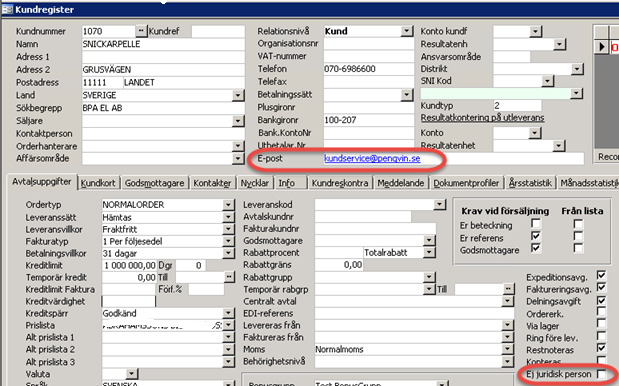The width and height of the screenshot is (619, 386).
Task: Expand the Leveranssätt dropdown showing Hämtas
Action: [x=228, y=217]
